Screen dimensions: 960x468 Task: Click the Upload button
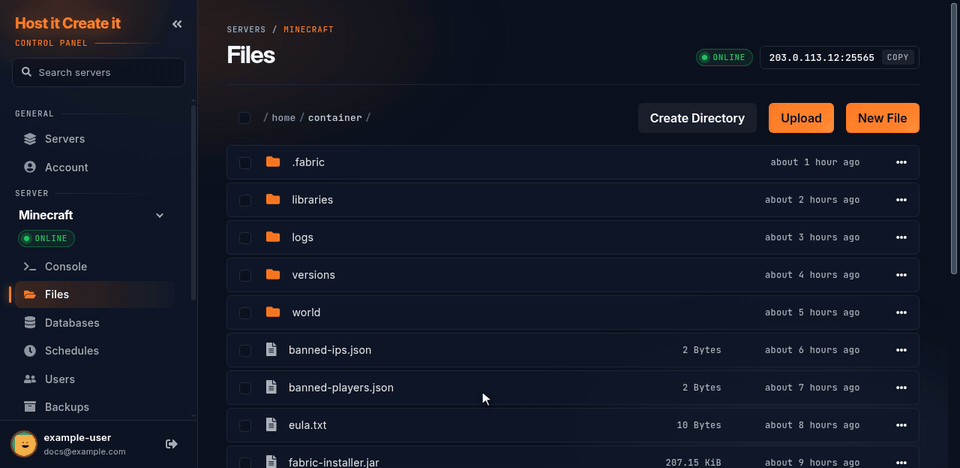point(801,118)
